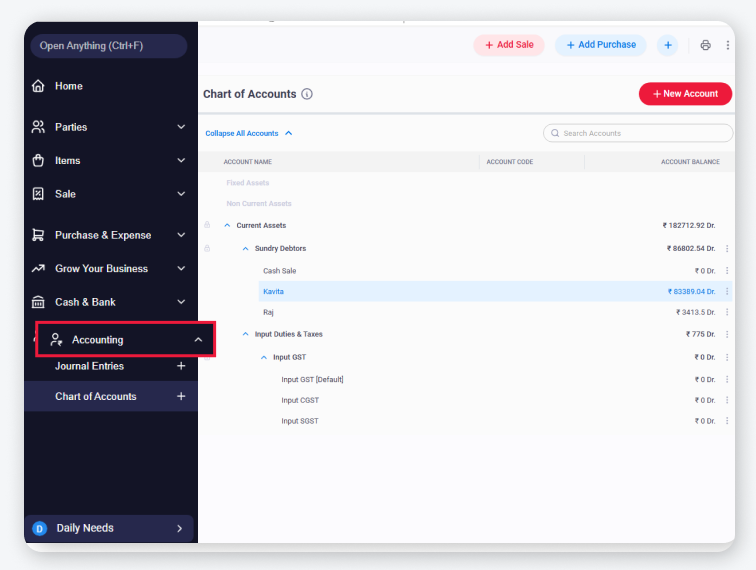This screenshot has width=756, height=570.
Task: Collapse Input Duties & Taxes group
Action: click(x=245, y=334)
